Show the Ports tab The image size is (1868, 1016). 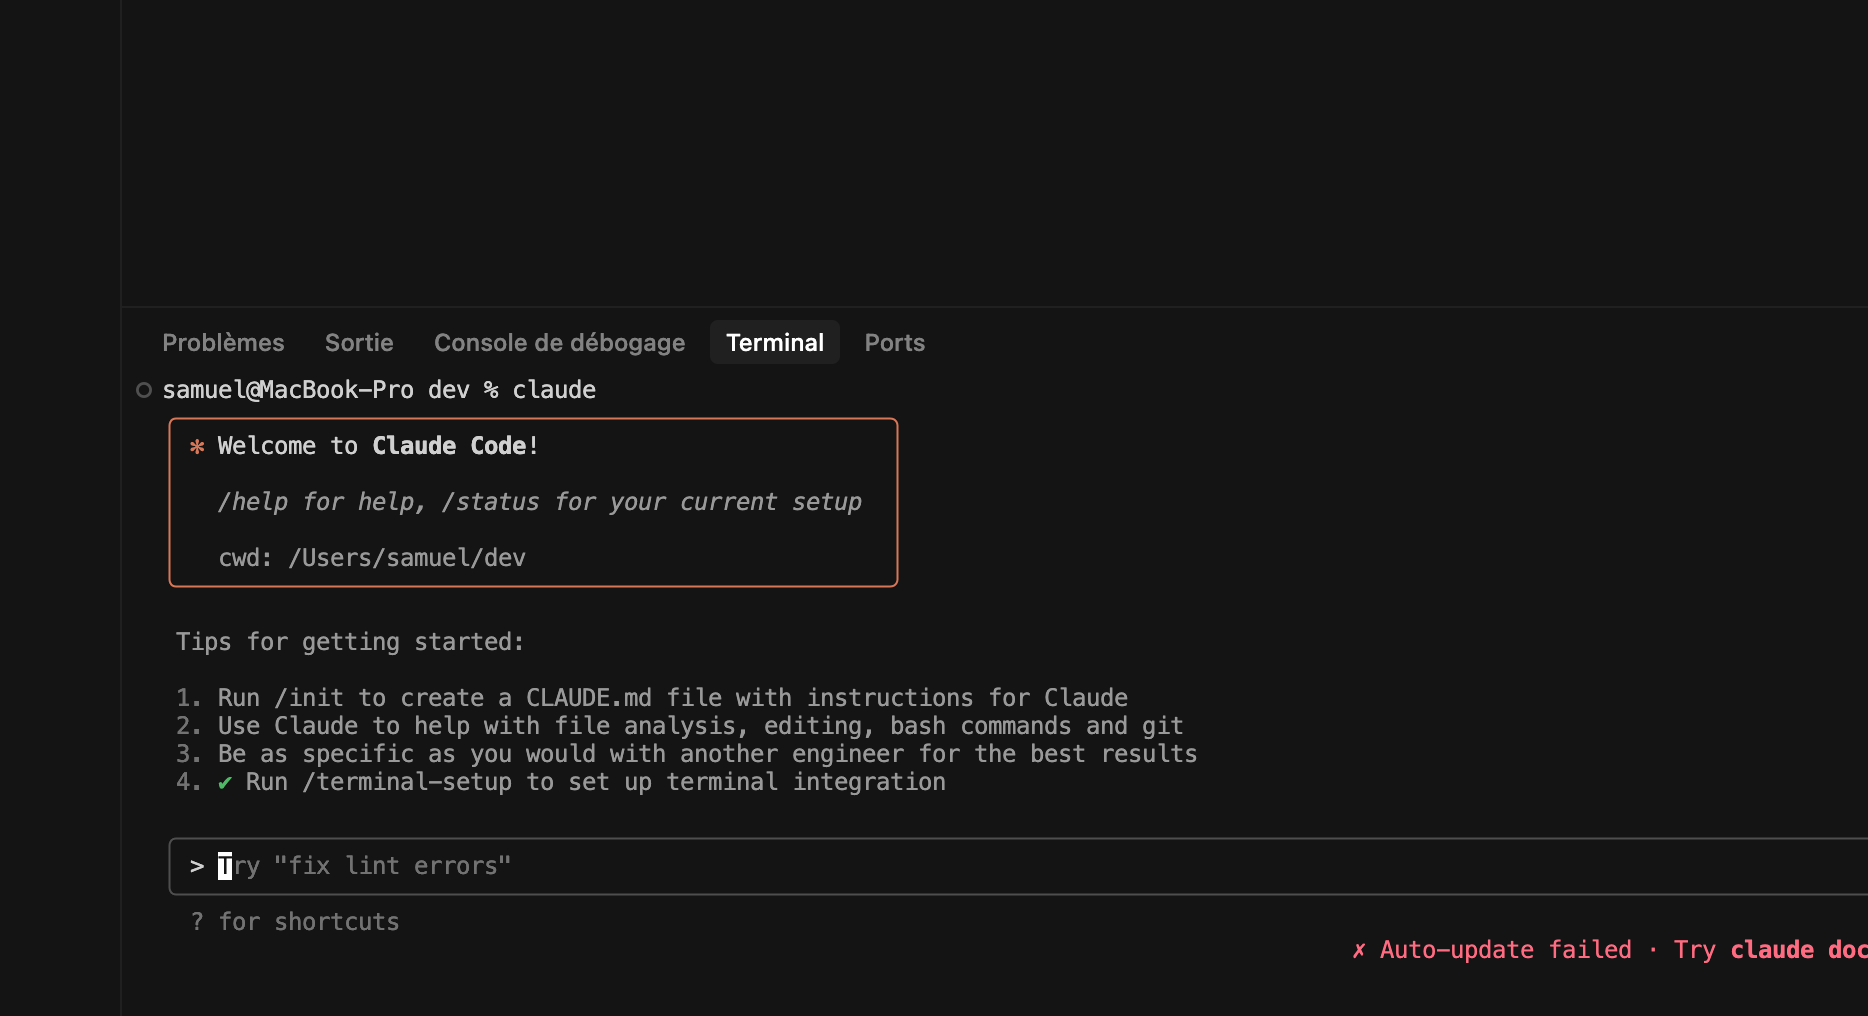tap(895, 343)
